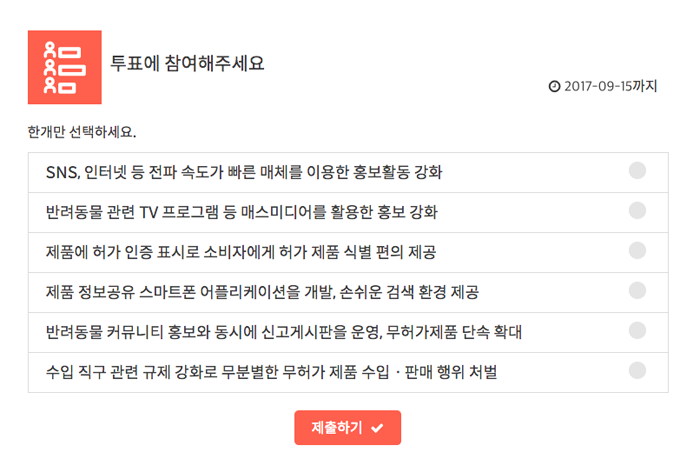Select radio button for the 허가 인증 표시 option
Image resolution: width=700 pixels, height=459 pixels.
coord(637,250)
